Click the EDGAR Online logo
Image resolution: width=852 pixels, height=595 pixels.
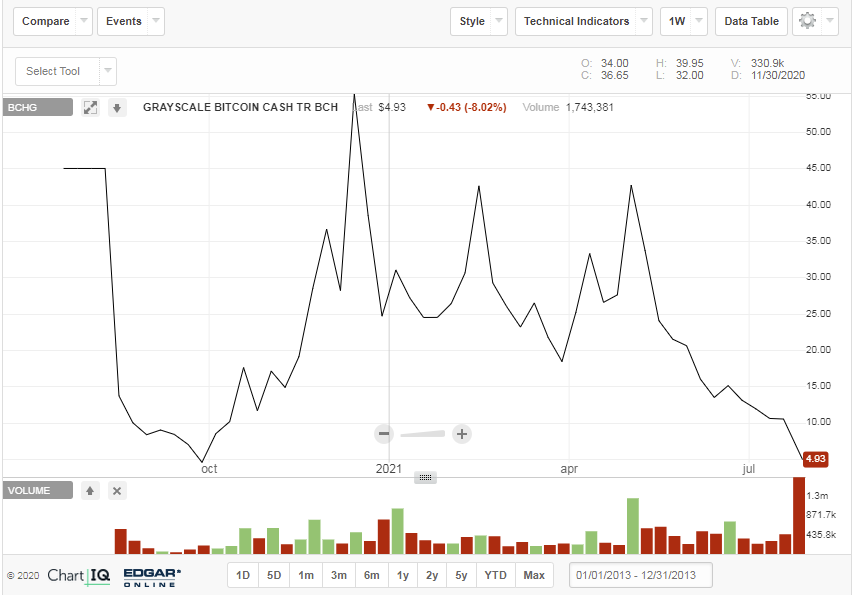152,577
